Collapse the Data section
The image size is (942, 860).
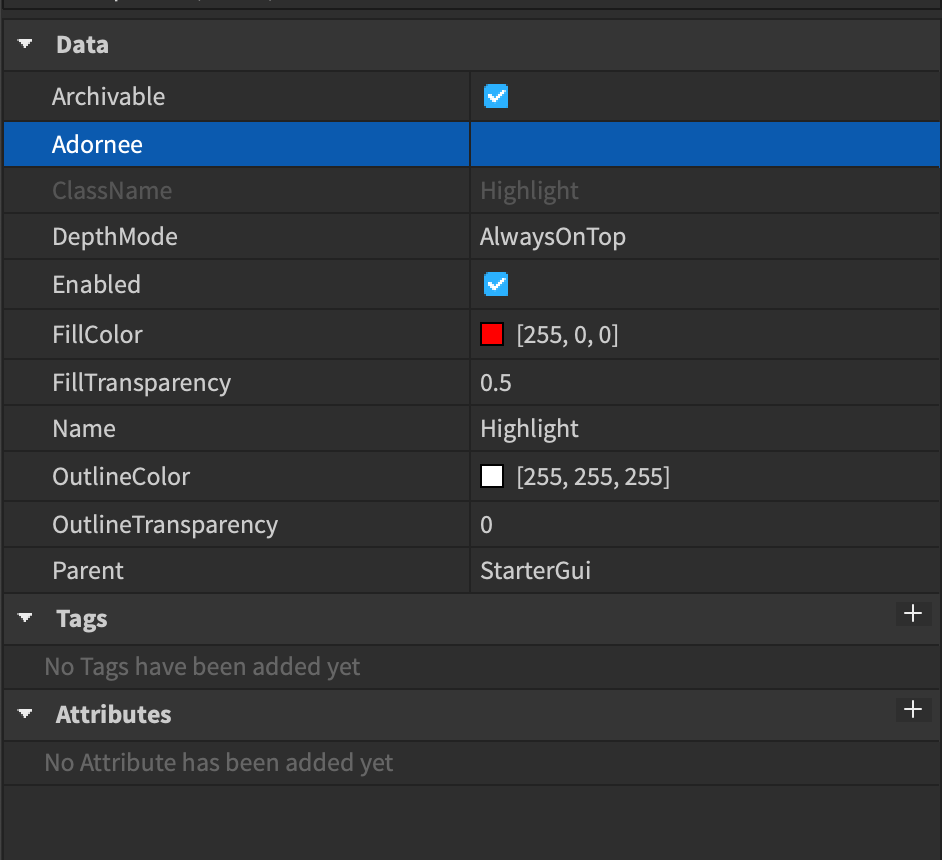pos(25,45)
